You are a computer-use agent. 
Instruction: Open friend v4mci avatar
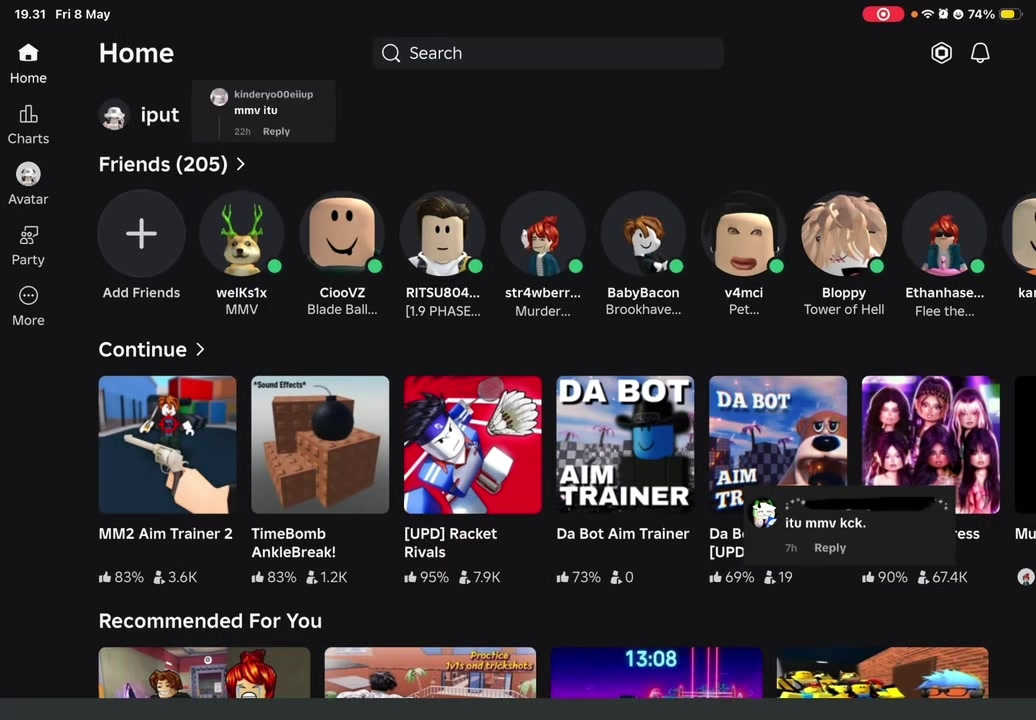744,233
